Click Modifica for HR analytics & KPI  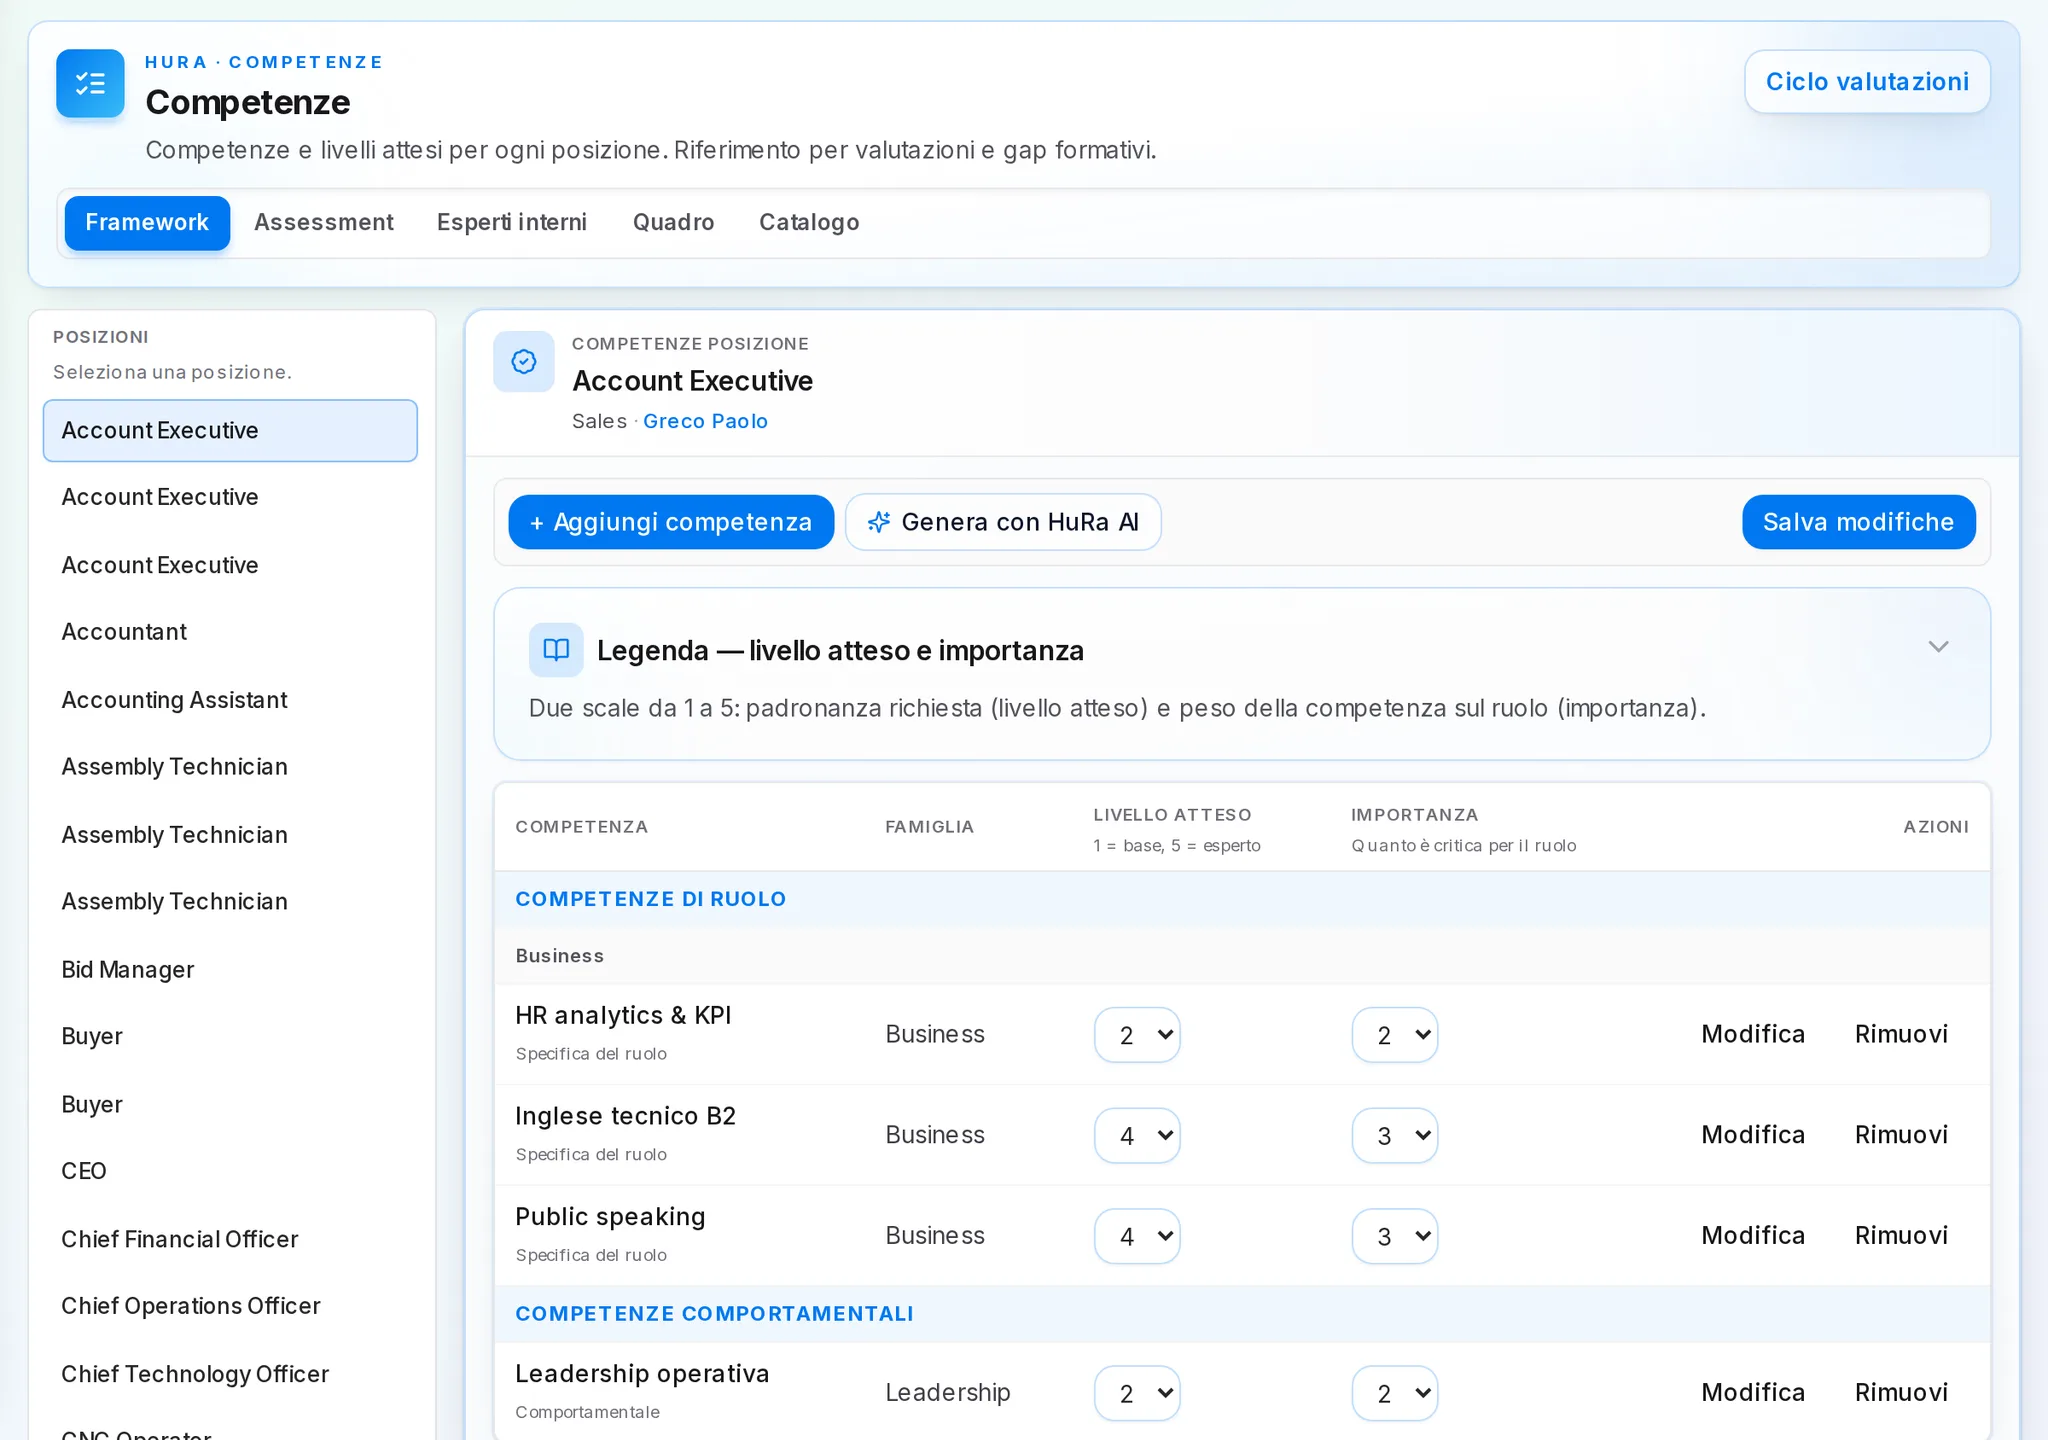(1753, 1035)
